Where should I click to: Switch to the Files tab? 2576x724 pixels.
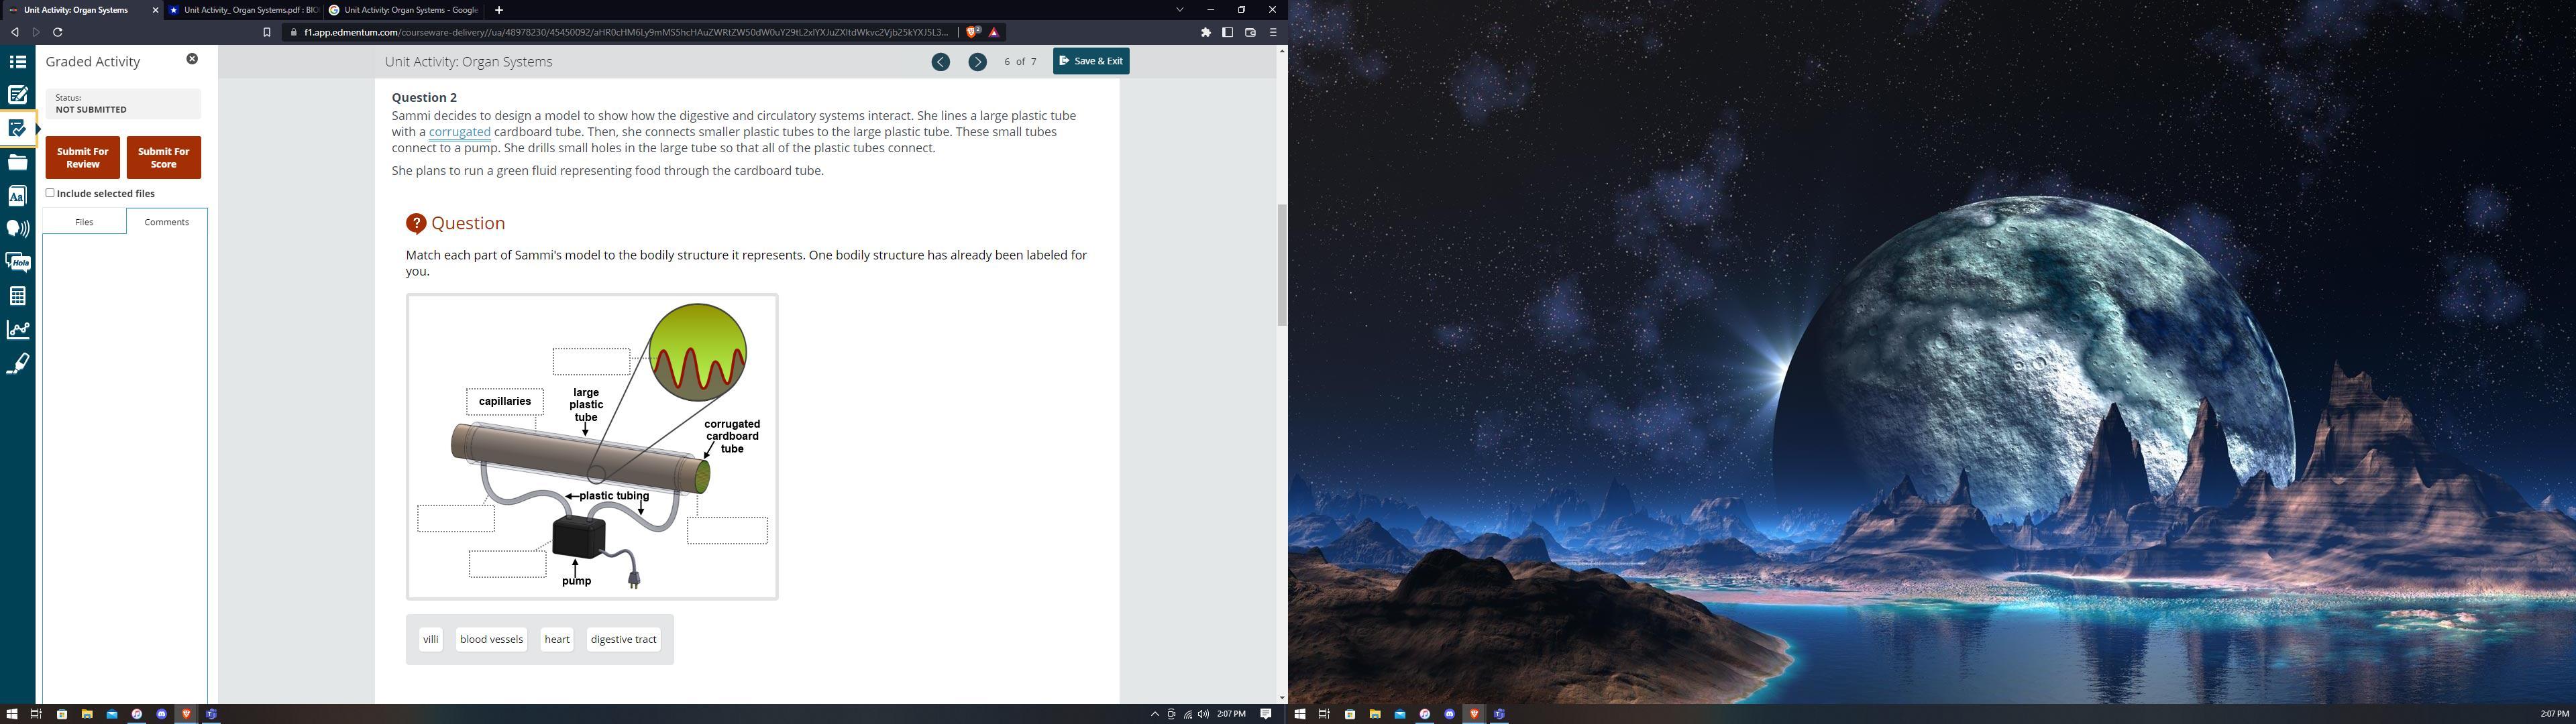(x=84, y=222)
